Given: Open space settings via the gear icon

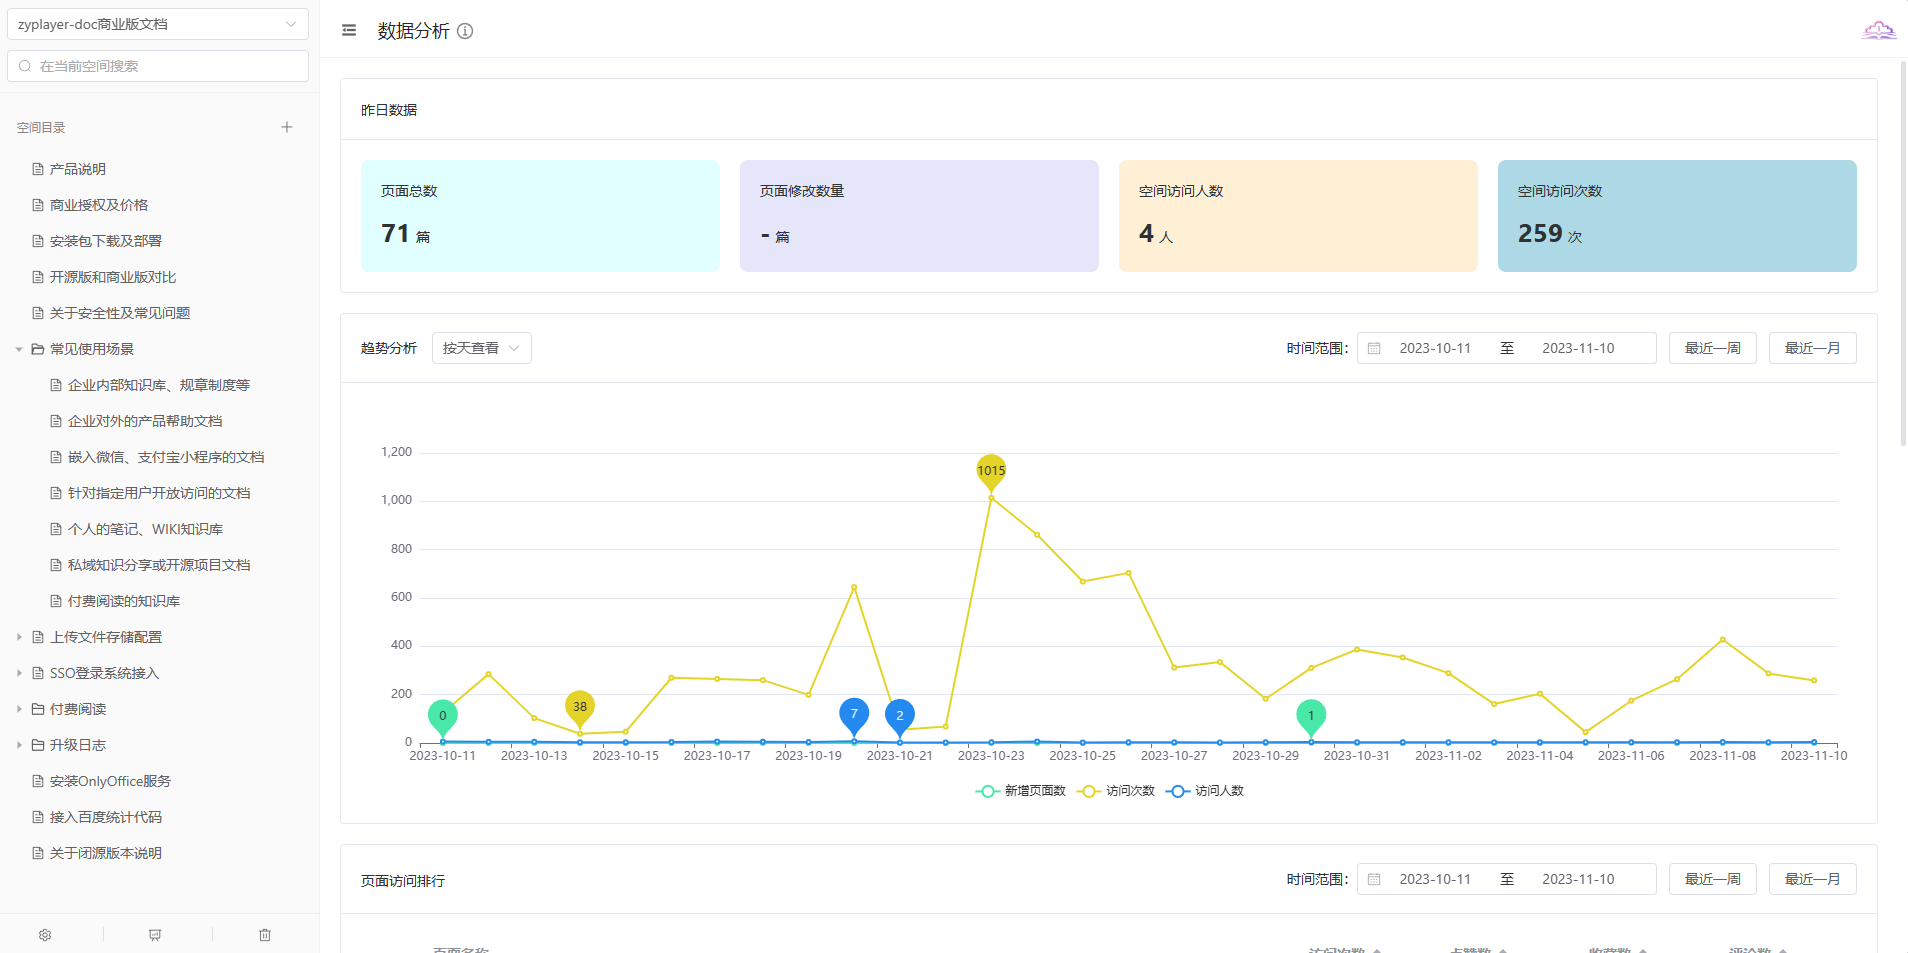Looking at the screenshot, I should click(x=45, y=935).
